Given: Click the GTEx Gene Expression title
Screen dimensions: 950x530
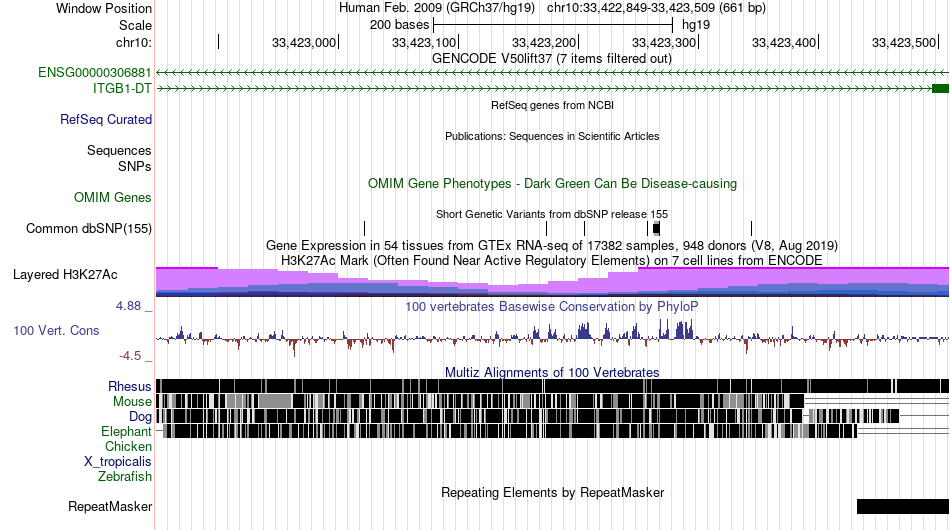Looking at the screenshot, I should (552, 246).
